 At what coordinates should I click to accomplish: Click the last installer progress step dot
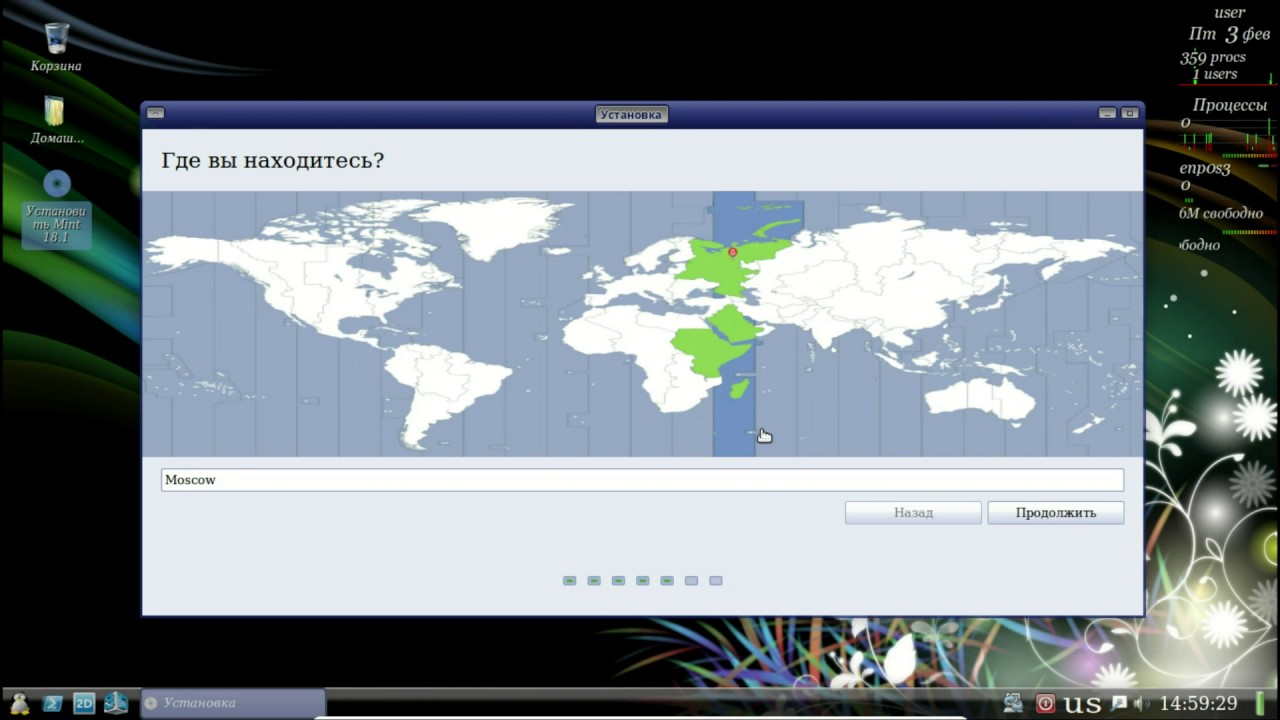pos(715,580)
